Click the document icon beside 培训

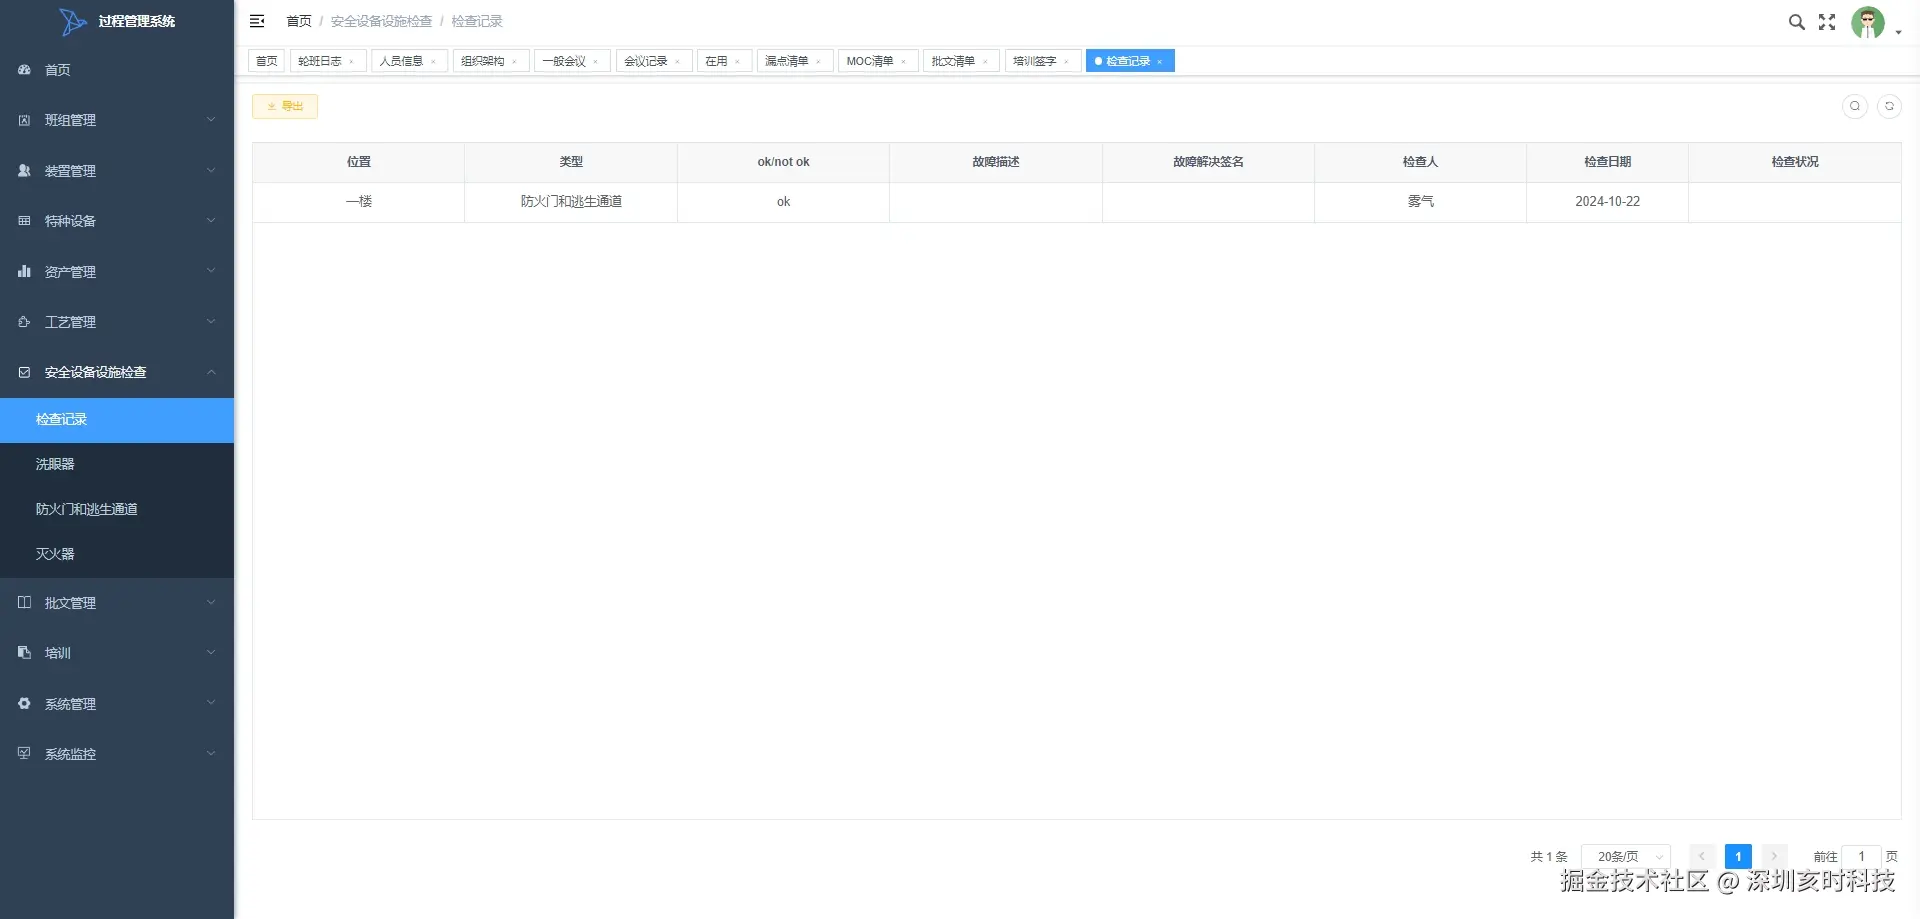24,653
